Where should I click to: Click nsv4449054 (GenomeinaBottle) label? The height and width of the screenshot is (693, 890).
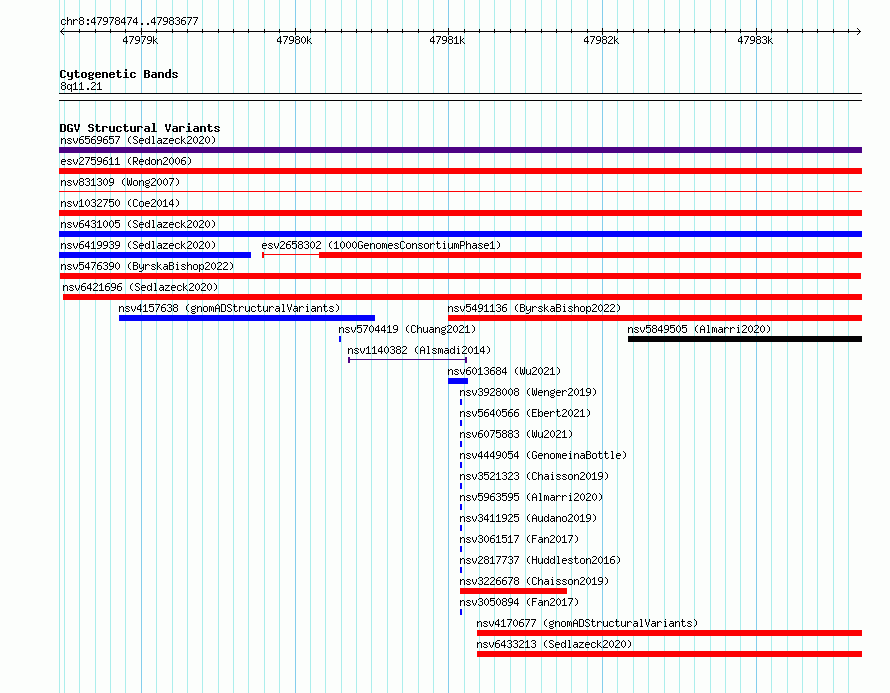pyautogui.click(x=543, y=455)
